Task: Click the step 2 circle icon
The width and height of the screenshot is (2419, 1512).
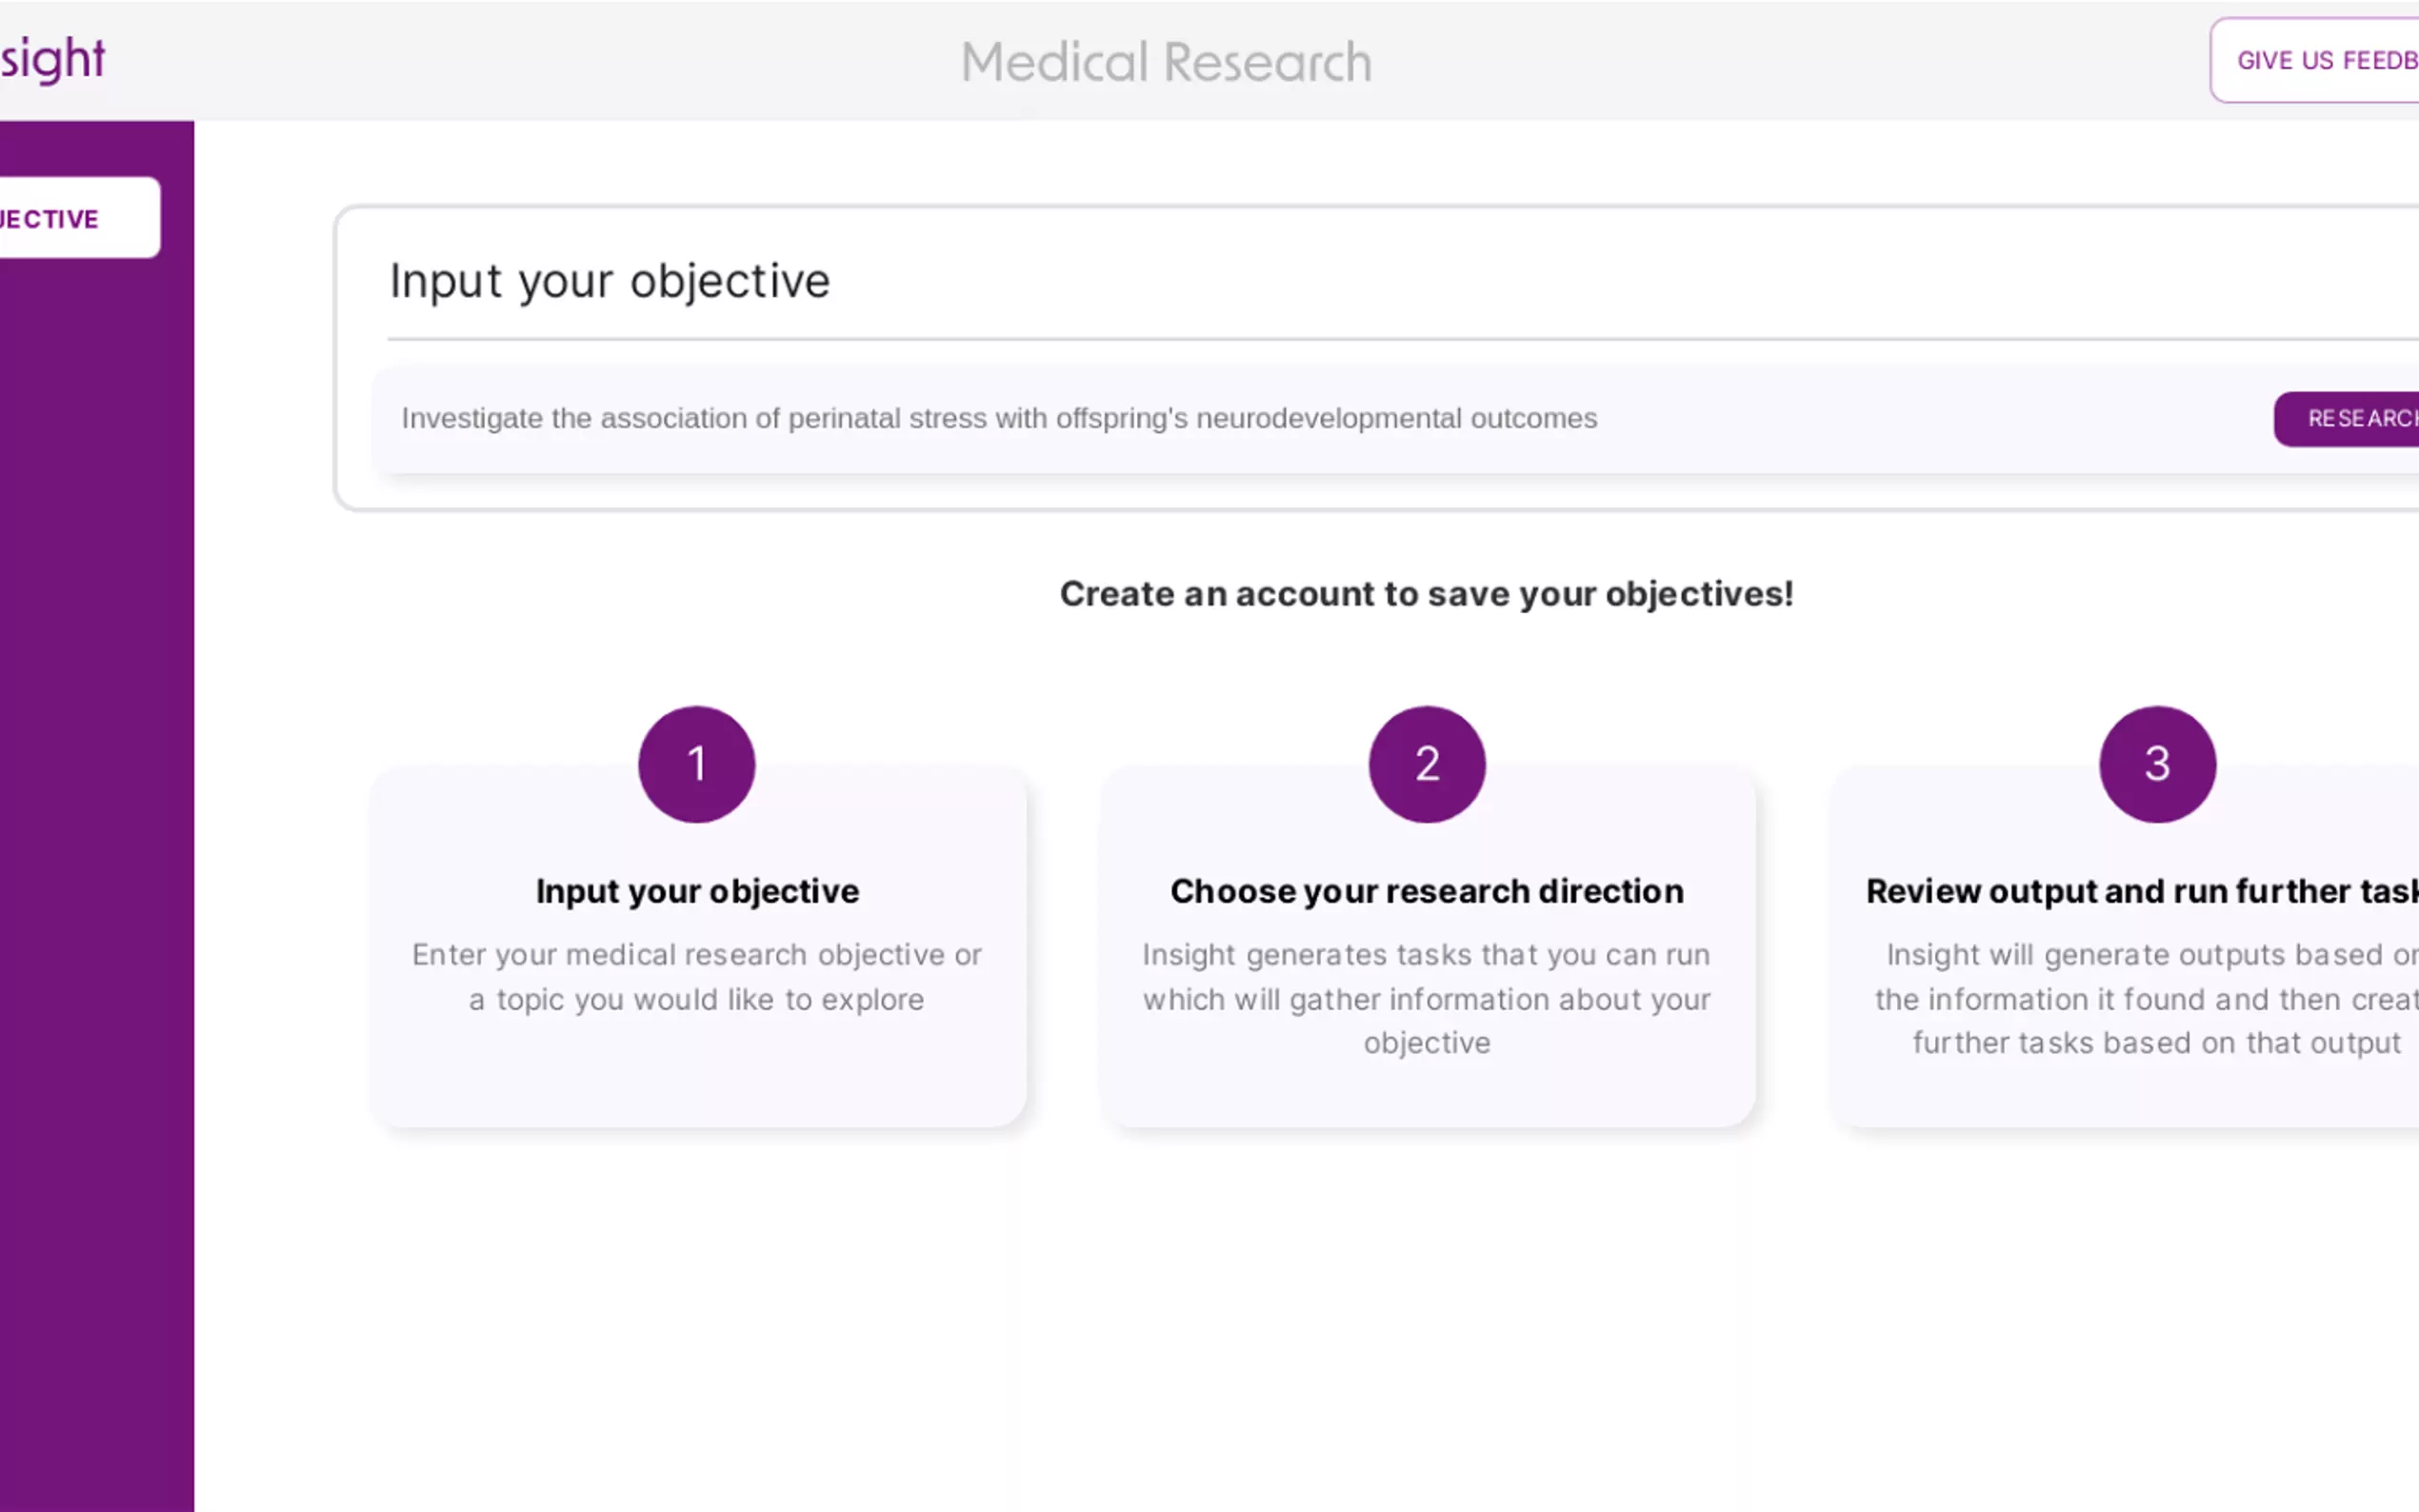Action: 1426,764
